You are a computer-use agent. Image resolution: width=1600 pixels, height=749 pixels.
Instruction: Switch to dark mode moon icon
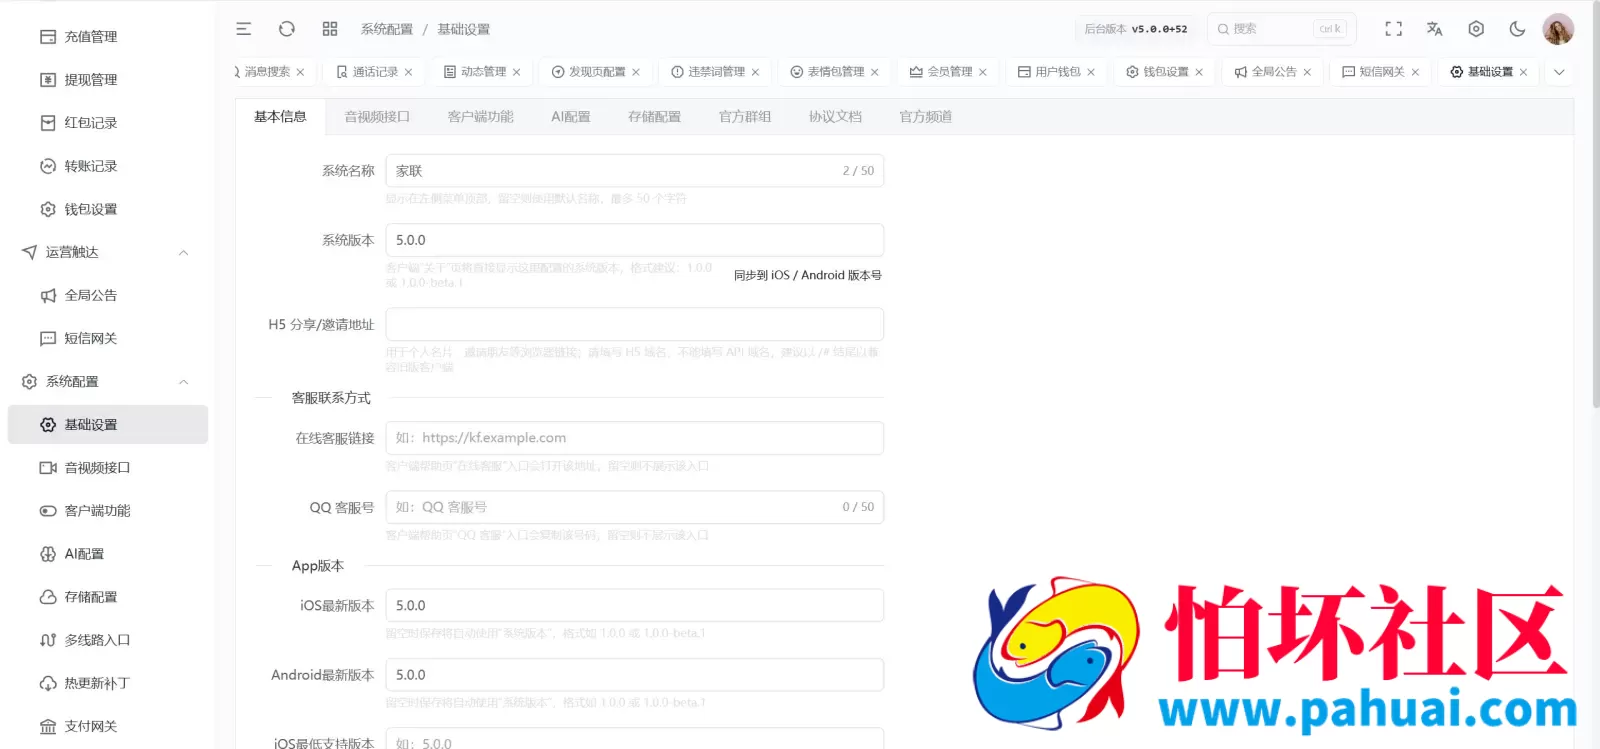coord(1517,29)
